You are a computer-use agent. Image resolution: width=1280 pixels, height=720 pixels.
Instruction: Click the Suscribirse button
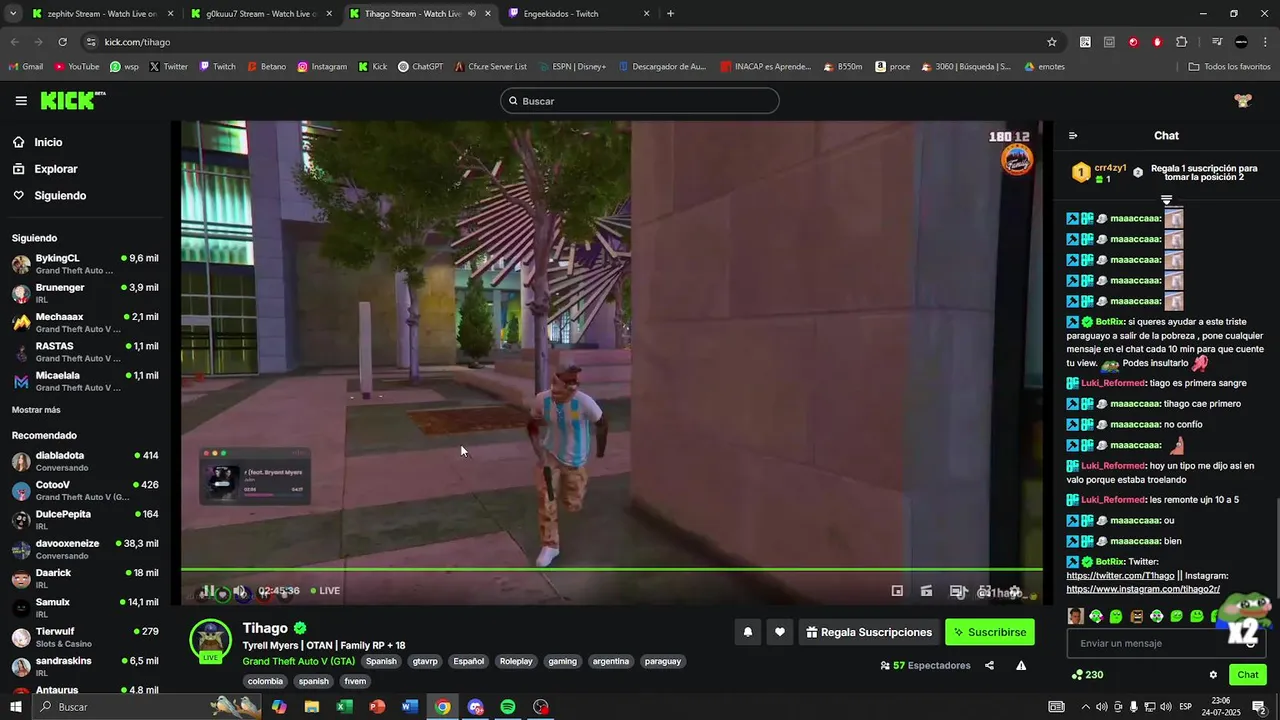pyautogui.click(x=990, y=632)
